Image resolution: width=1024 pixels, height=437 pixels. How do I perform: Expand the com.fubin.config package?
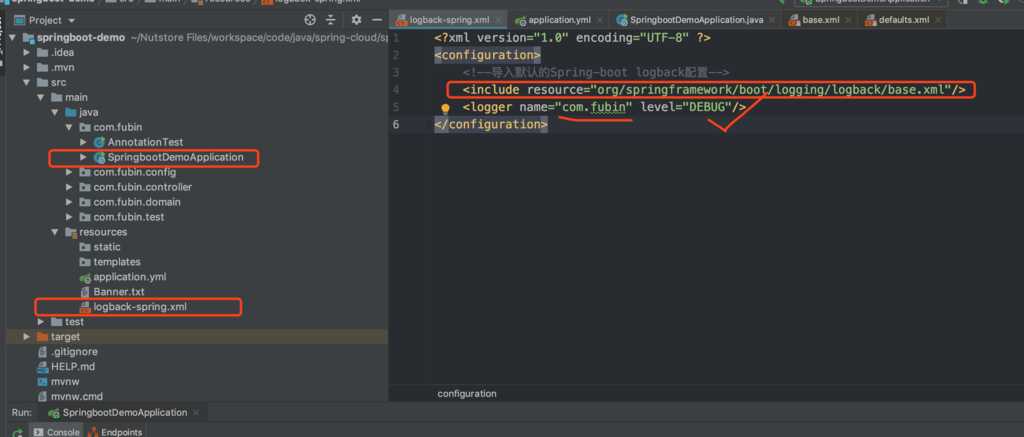pos(69,172)
